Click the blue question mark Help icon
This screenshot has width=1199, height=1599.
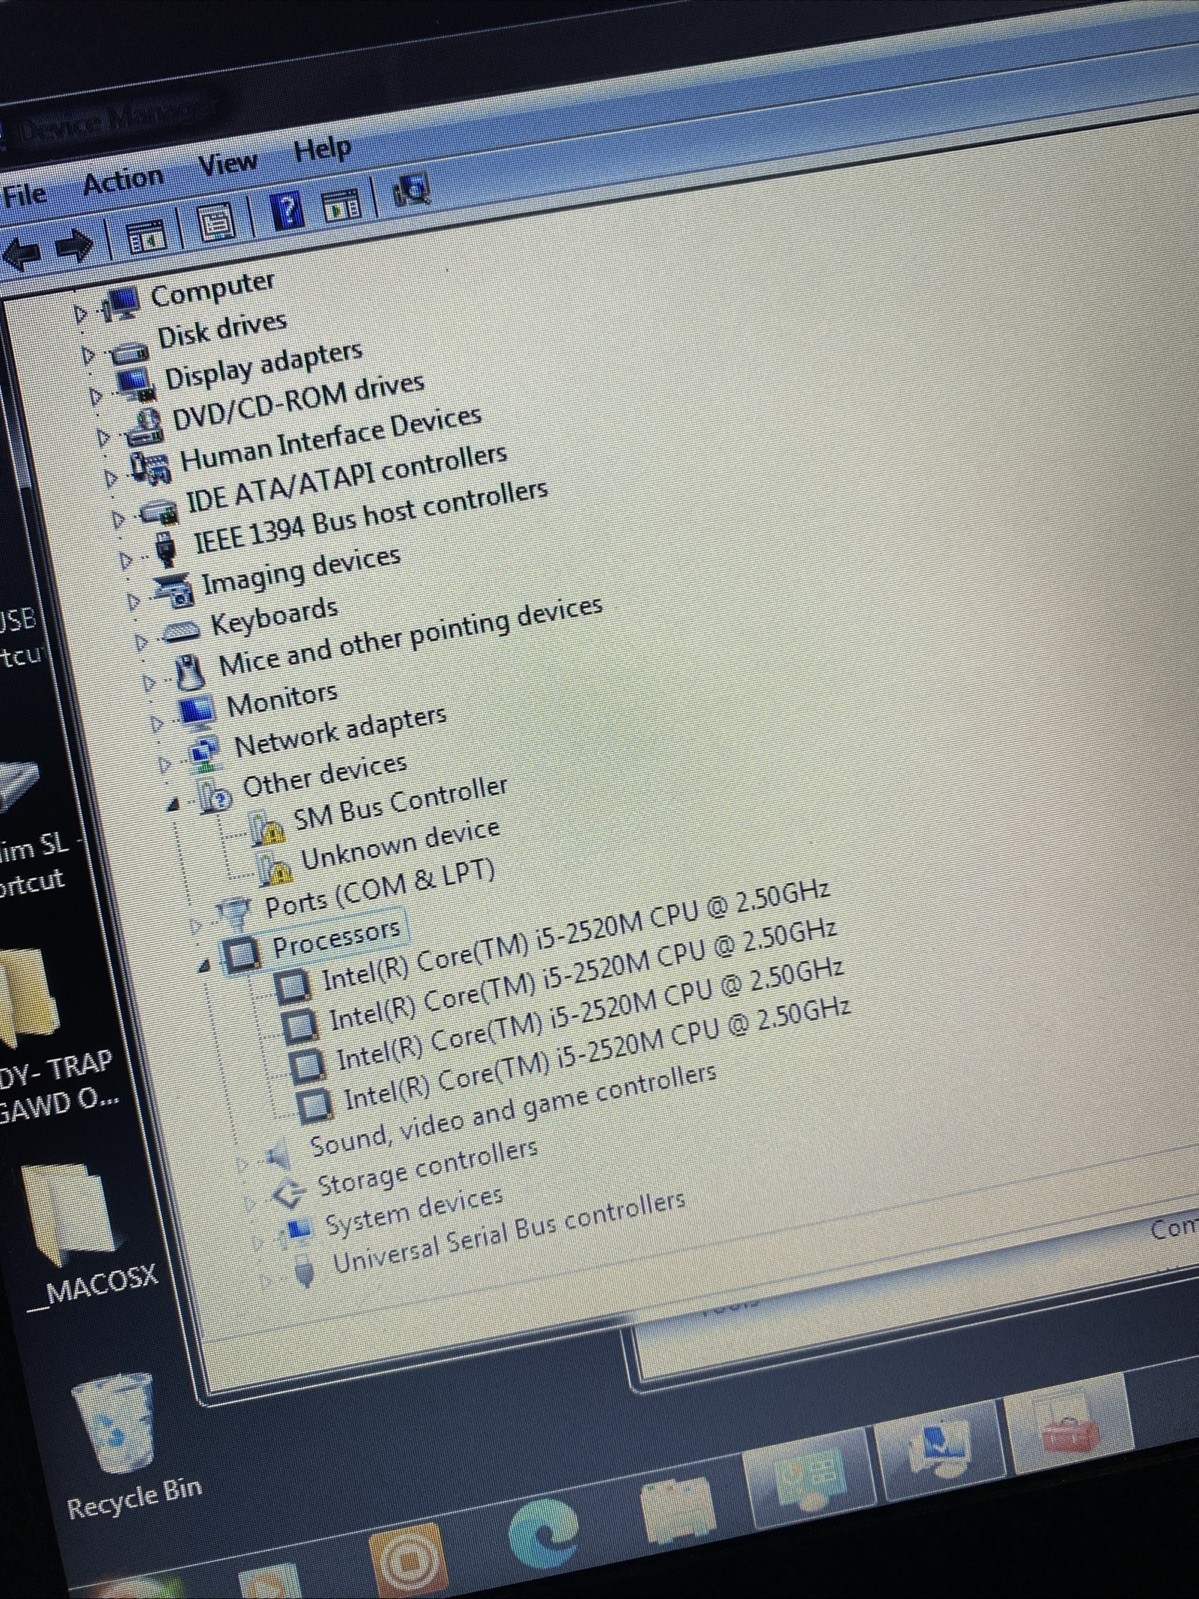click(x=288, y=211)
